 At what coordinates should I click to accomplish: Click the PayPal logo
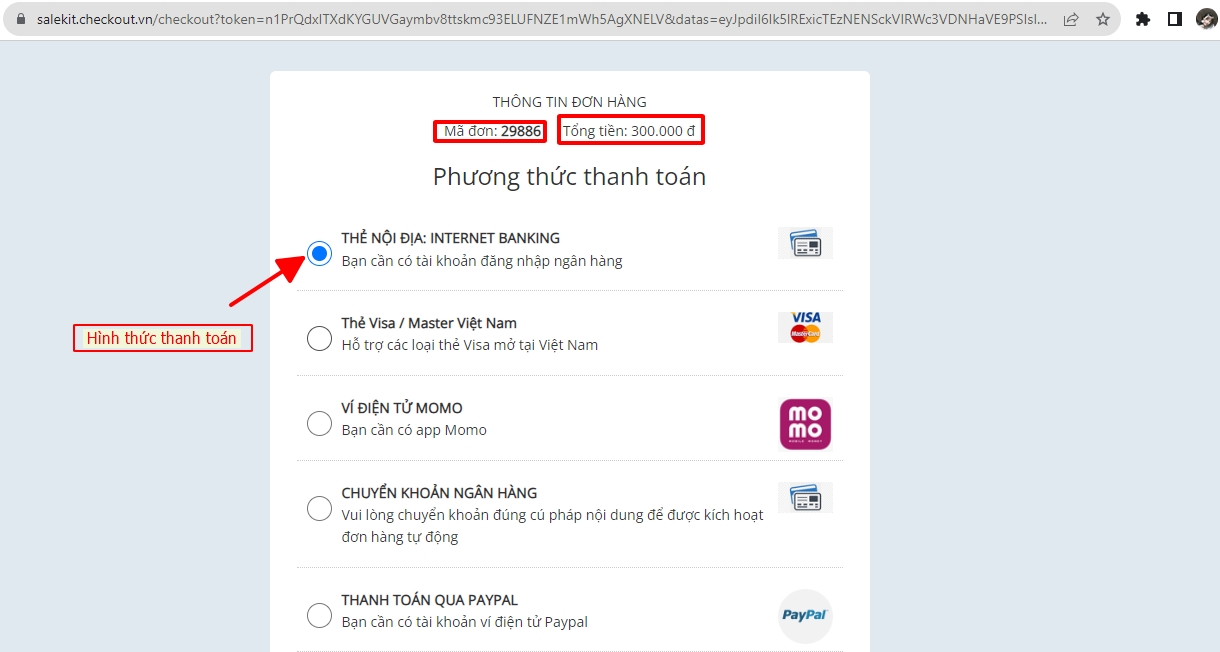tap(805, 615)
